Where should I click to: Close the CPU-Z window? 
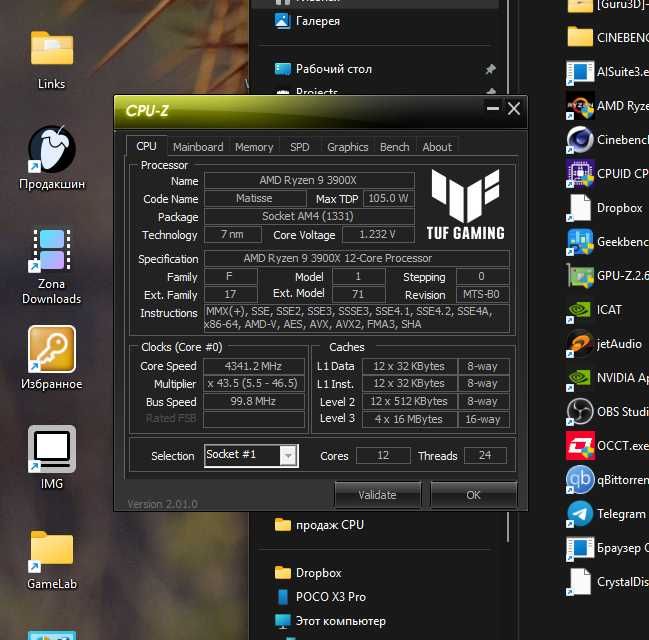(x=514, y=109)
